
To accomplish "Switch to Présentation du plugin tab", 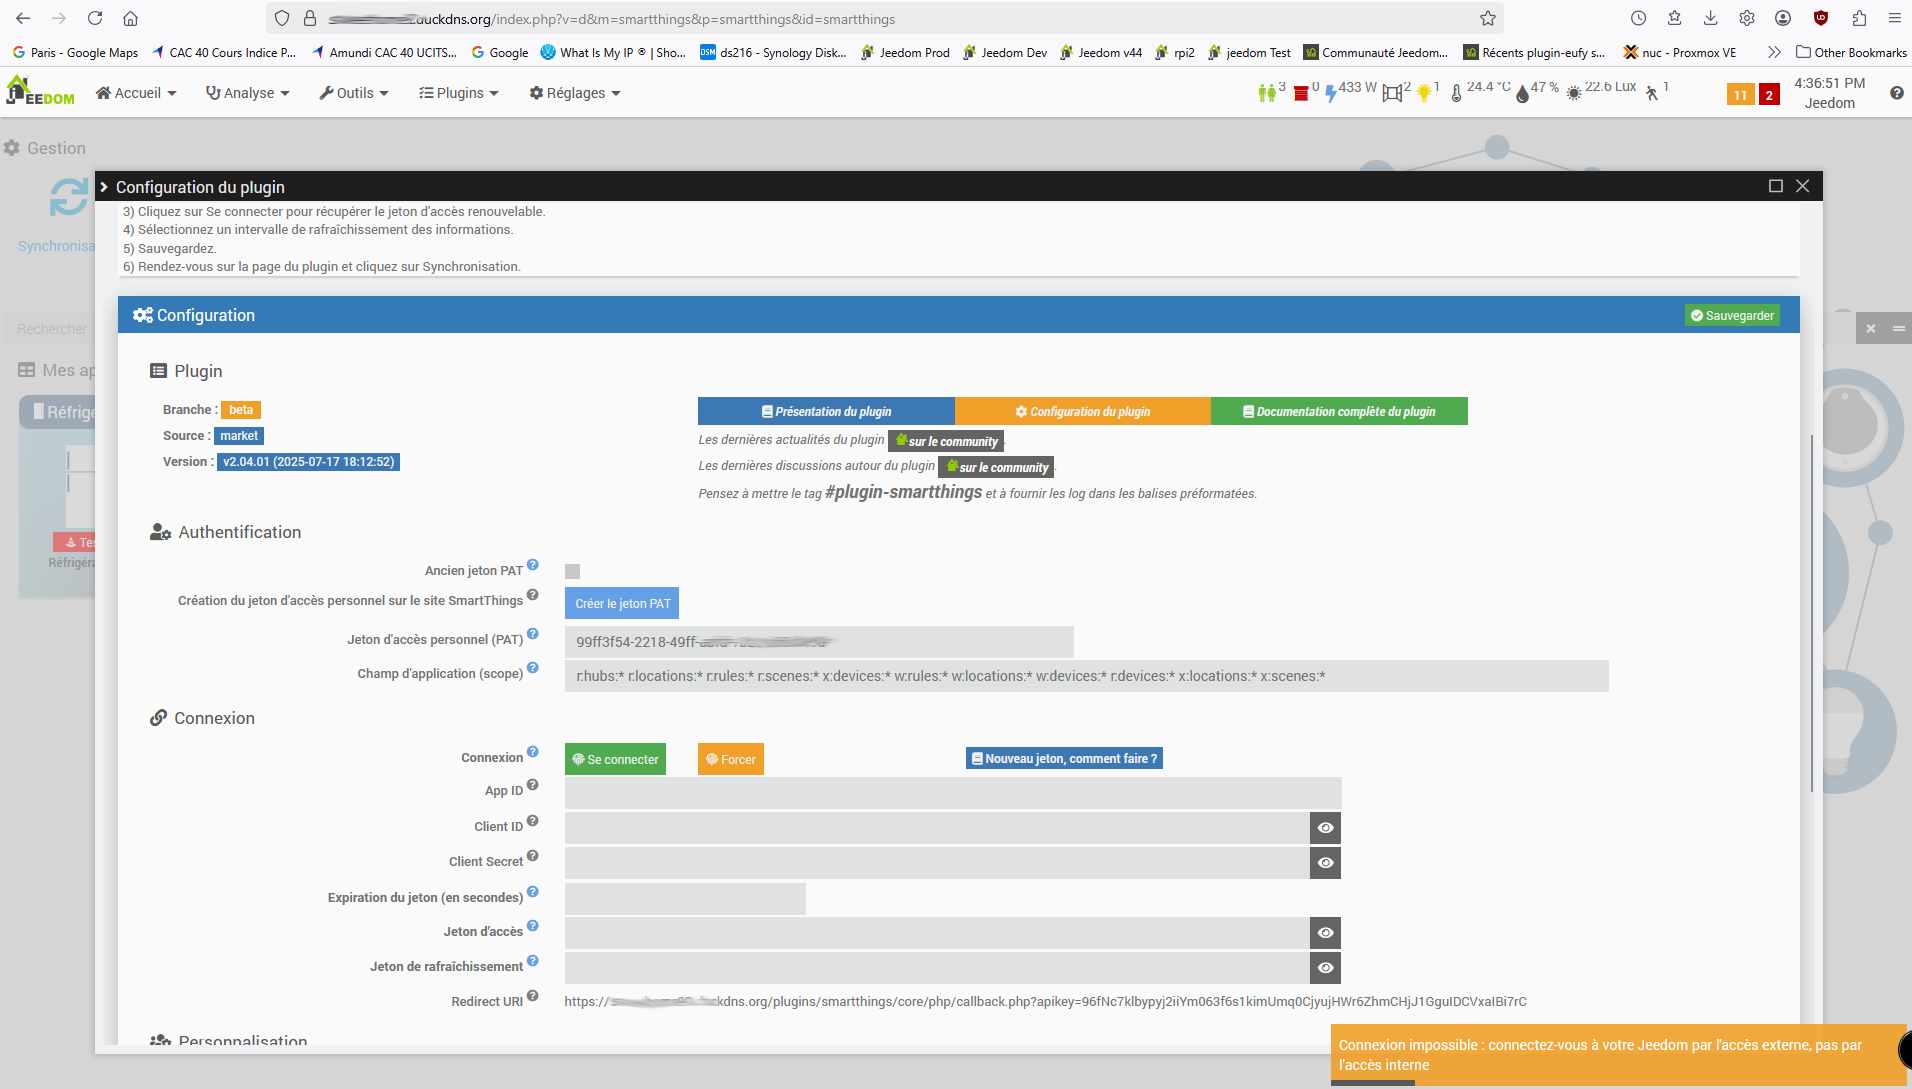I will [826, 411].
